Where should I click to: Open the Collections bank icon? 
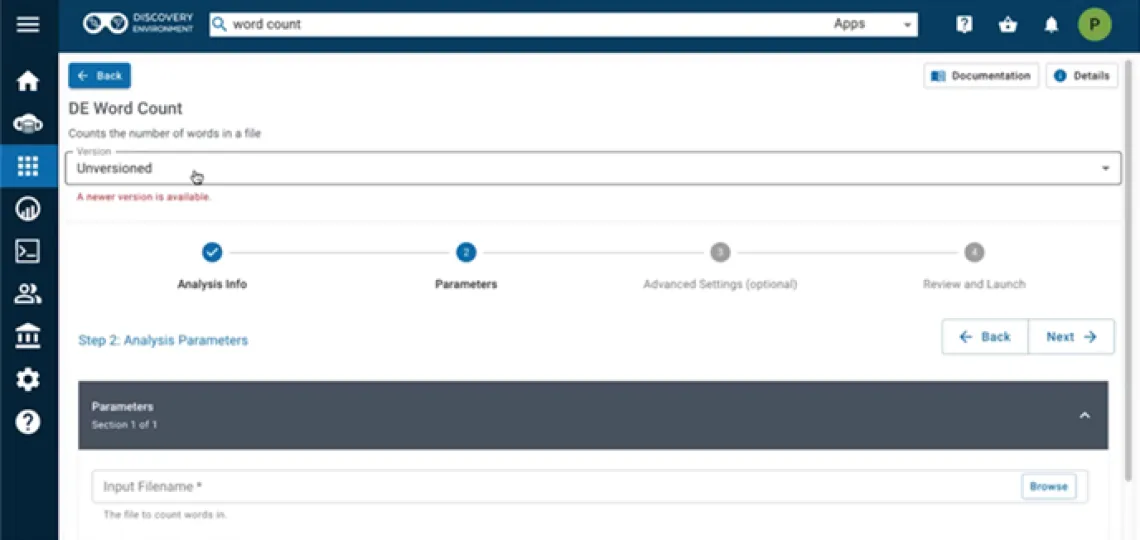pyautogui.click(x=28, y=337)
